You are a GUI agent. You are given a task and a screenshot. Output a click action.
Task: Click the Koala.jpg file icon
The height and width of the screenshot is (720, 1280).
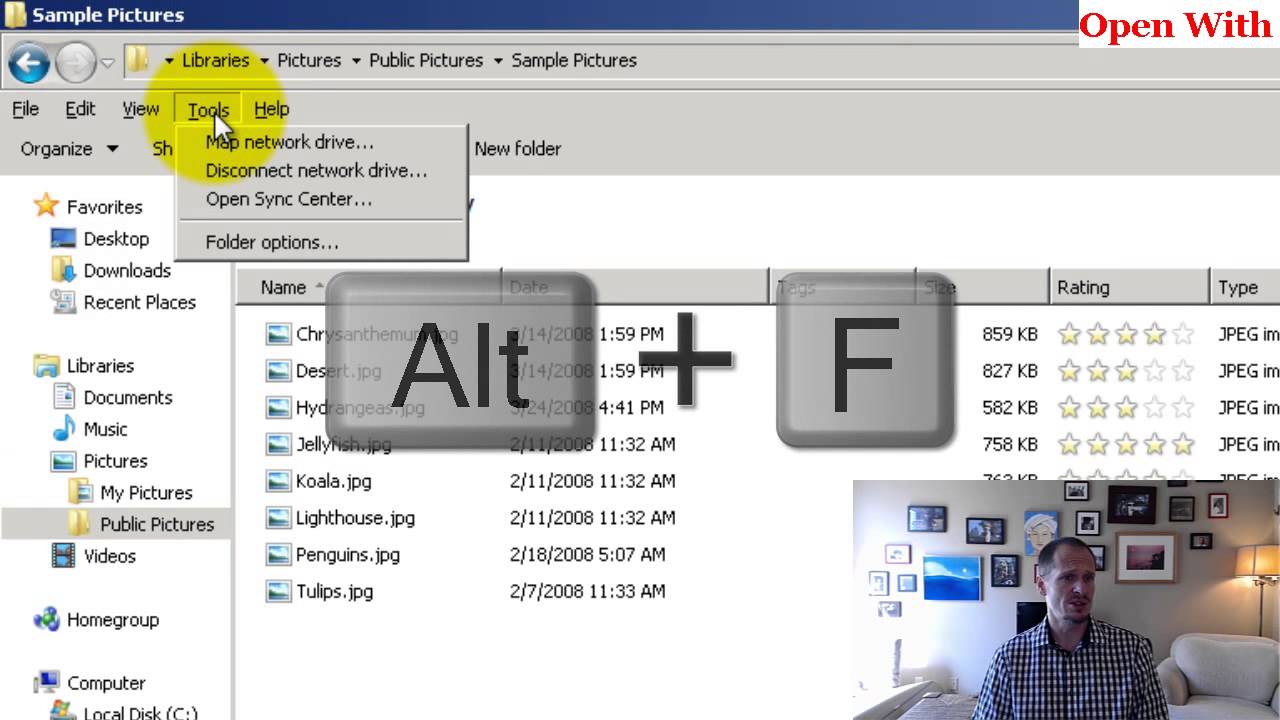pos(278,481)
